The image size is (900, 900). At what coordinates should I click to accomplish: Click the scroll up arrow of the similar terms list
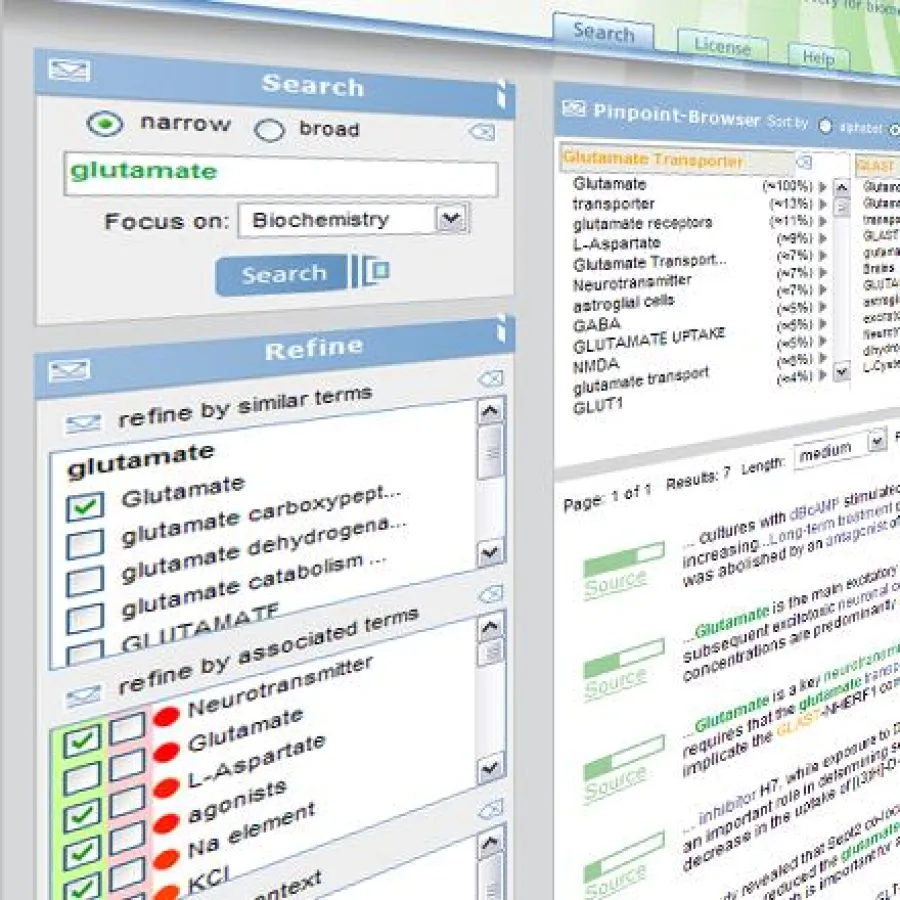tap(490, 410)
